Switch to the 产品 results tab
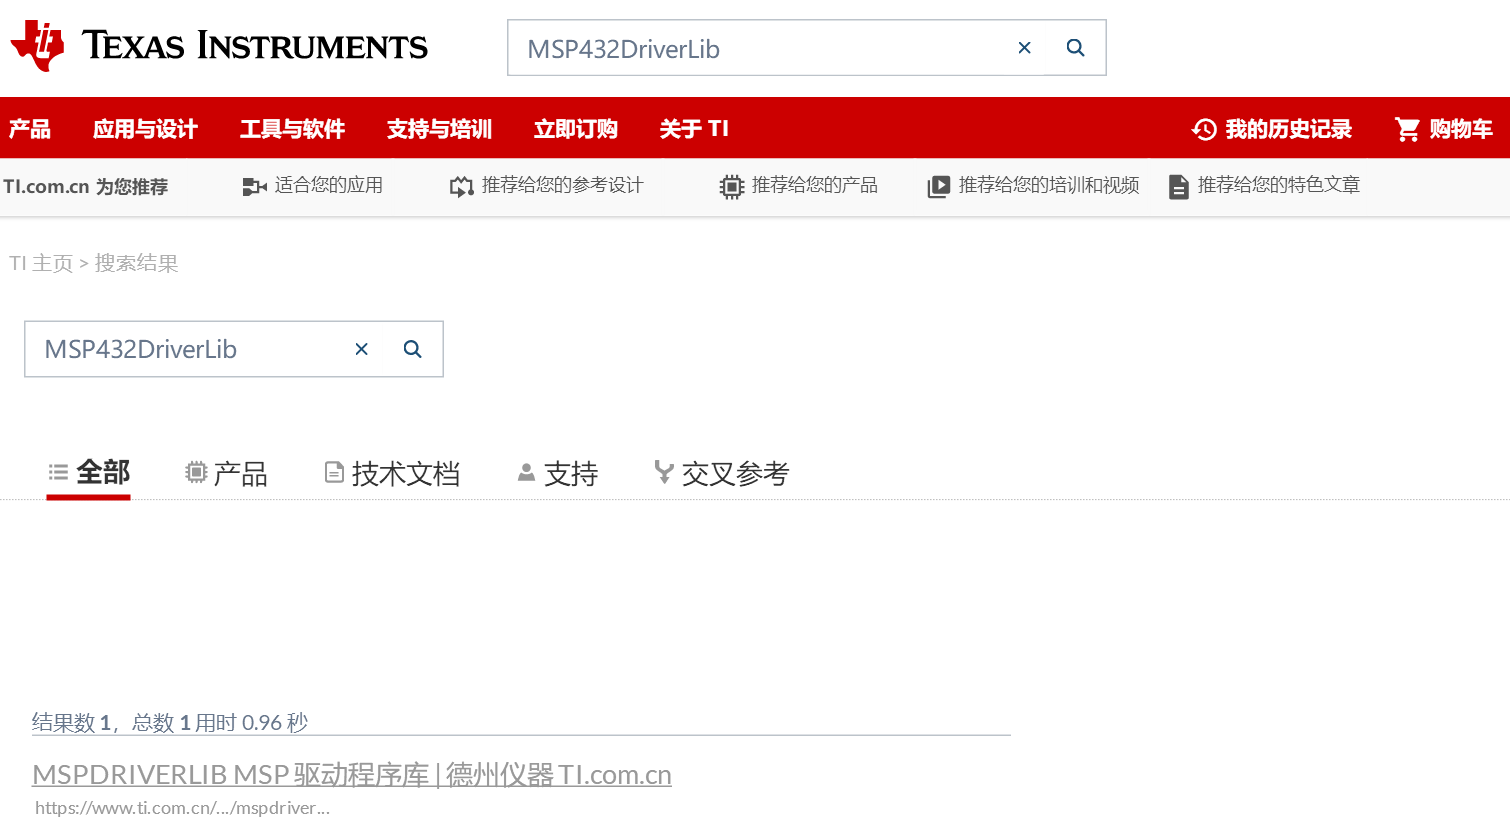The image size is (1510, 821). (226, 473)
